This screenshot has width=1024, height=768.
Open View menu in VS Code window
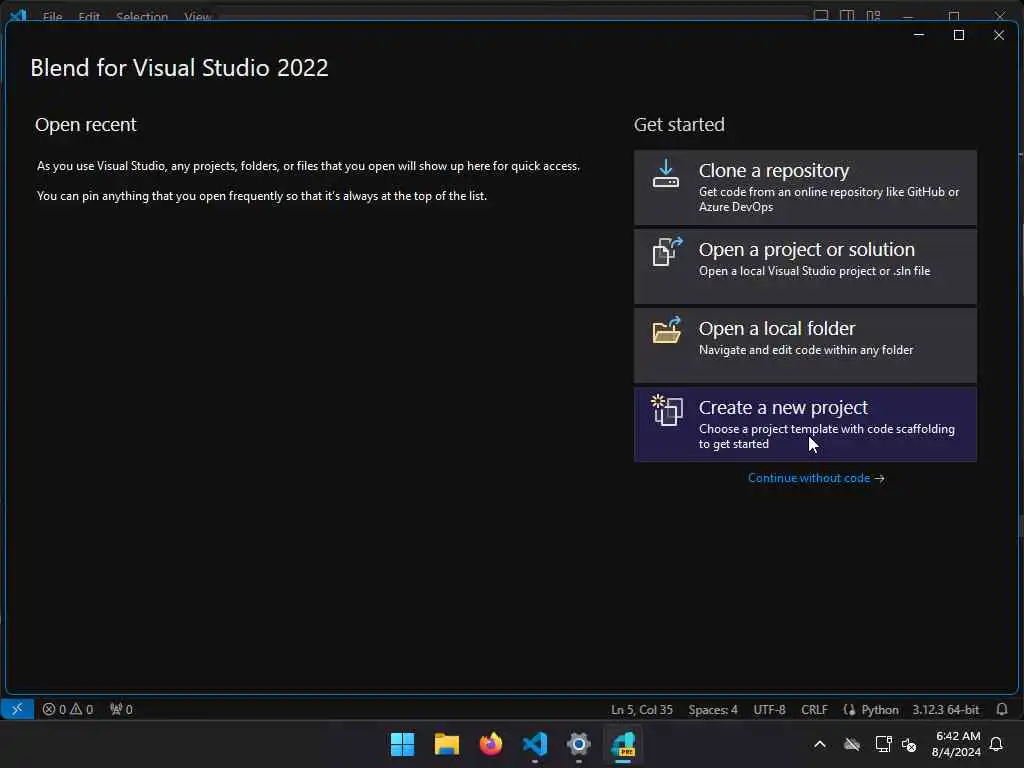pyautogui.click(x=197, y=16)
